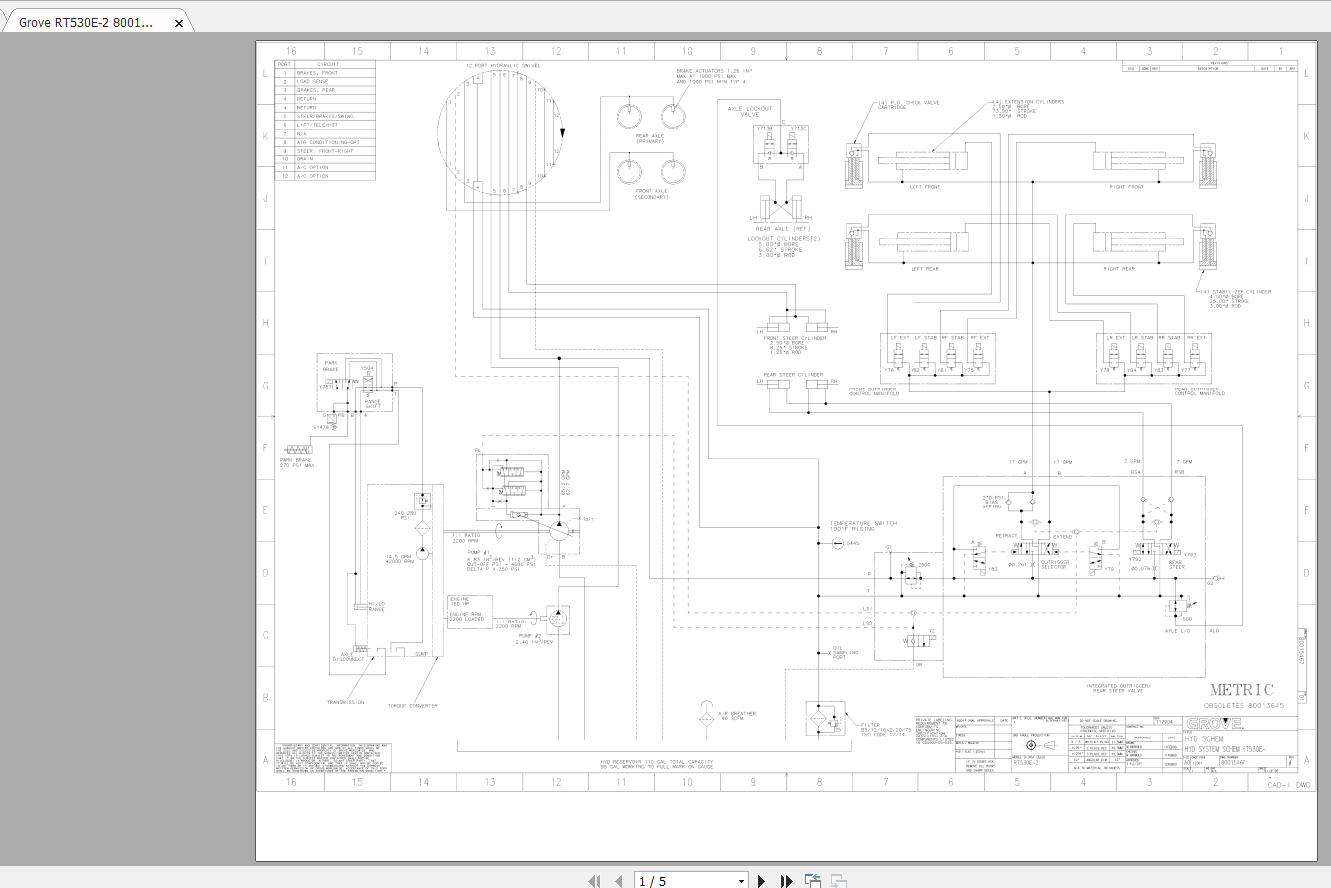Select the Grove RT530E-2 document tab
The width and height of the screenshot is (1331, 888).
(86, 22)
